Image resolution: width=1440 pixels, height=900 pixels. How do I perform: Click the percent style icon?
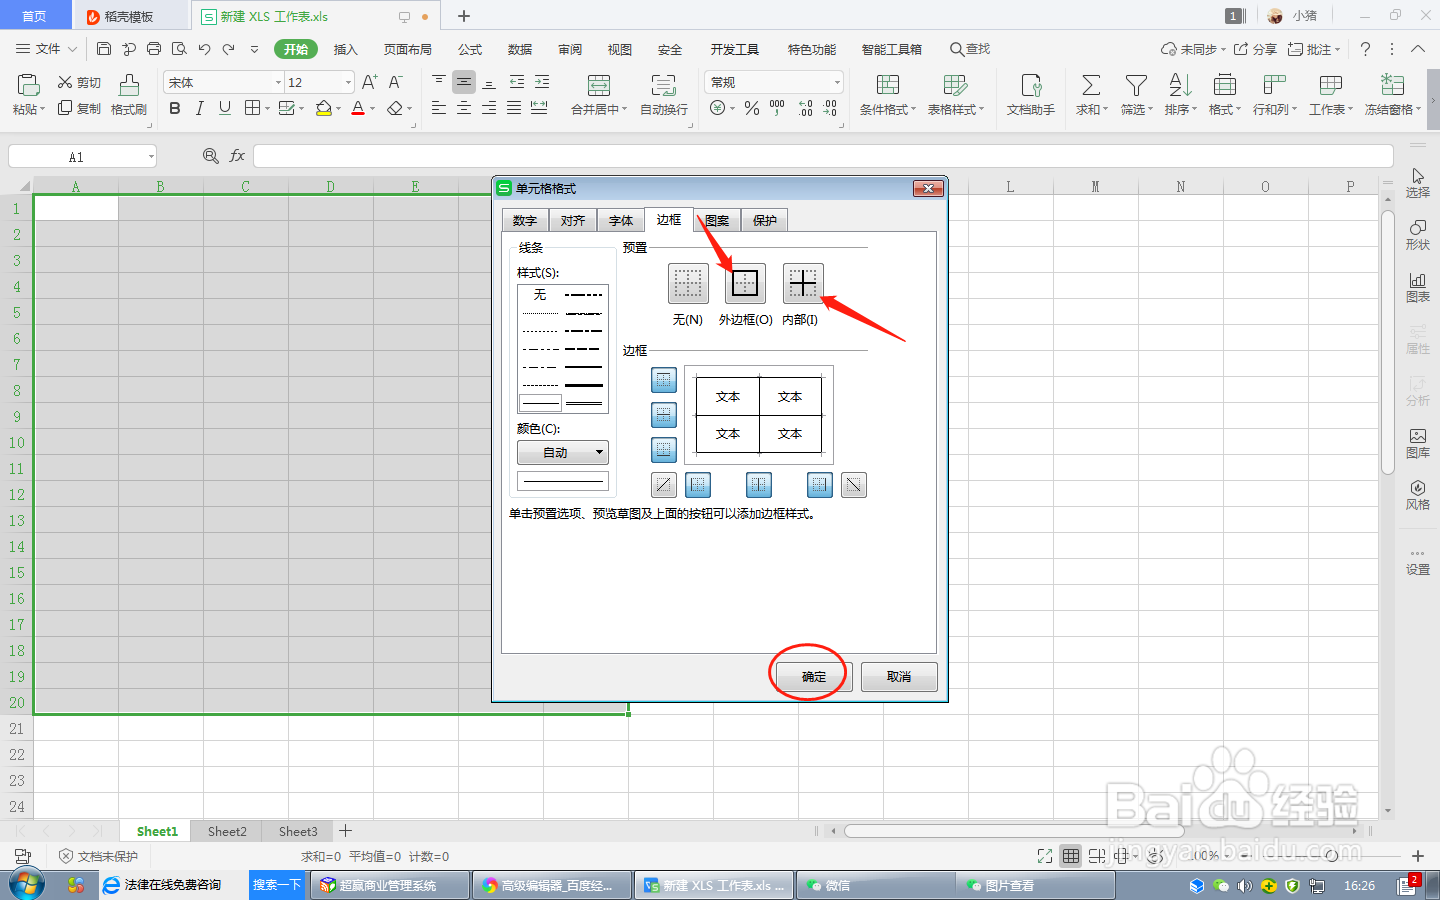pos(752,108)
